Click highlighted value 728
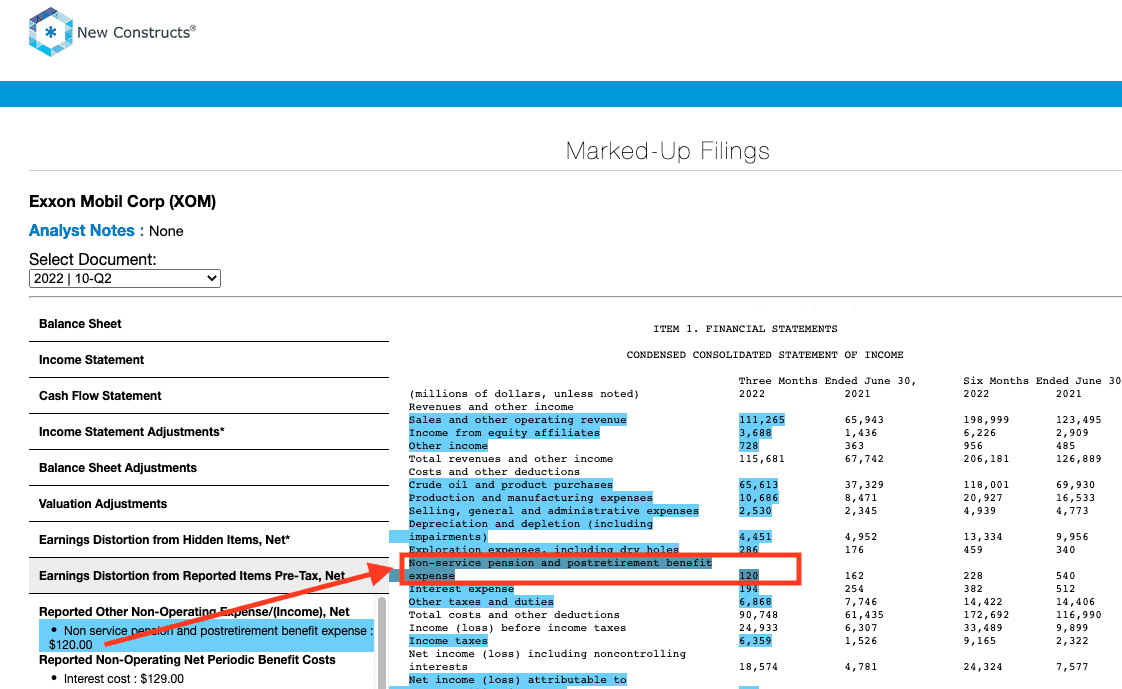Viewport: 1122px width, 689px height. click(x=748, y=446)
